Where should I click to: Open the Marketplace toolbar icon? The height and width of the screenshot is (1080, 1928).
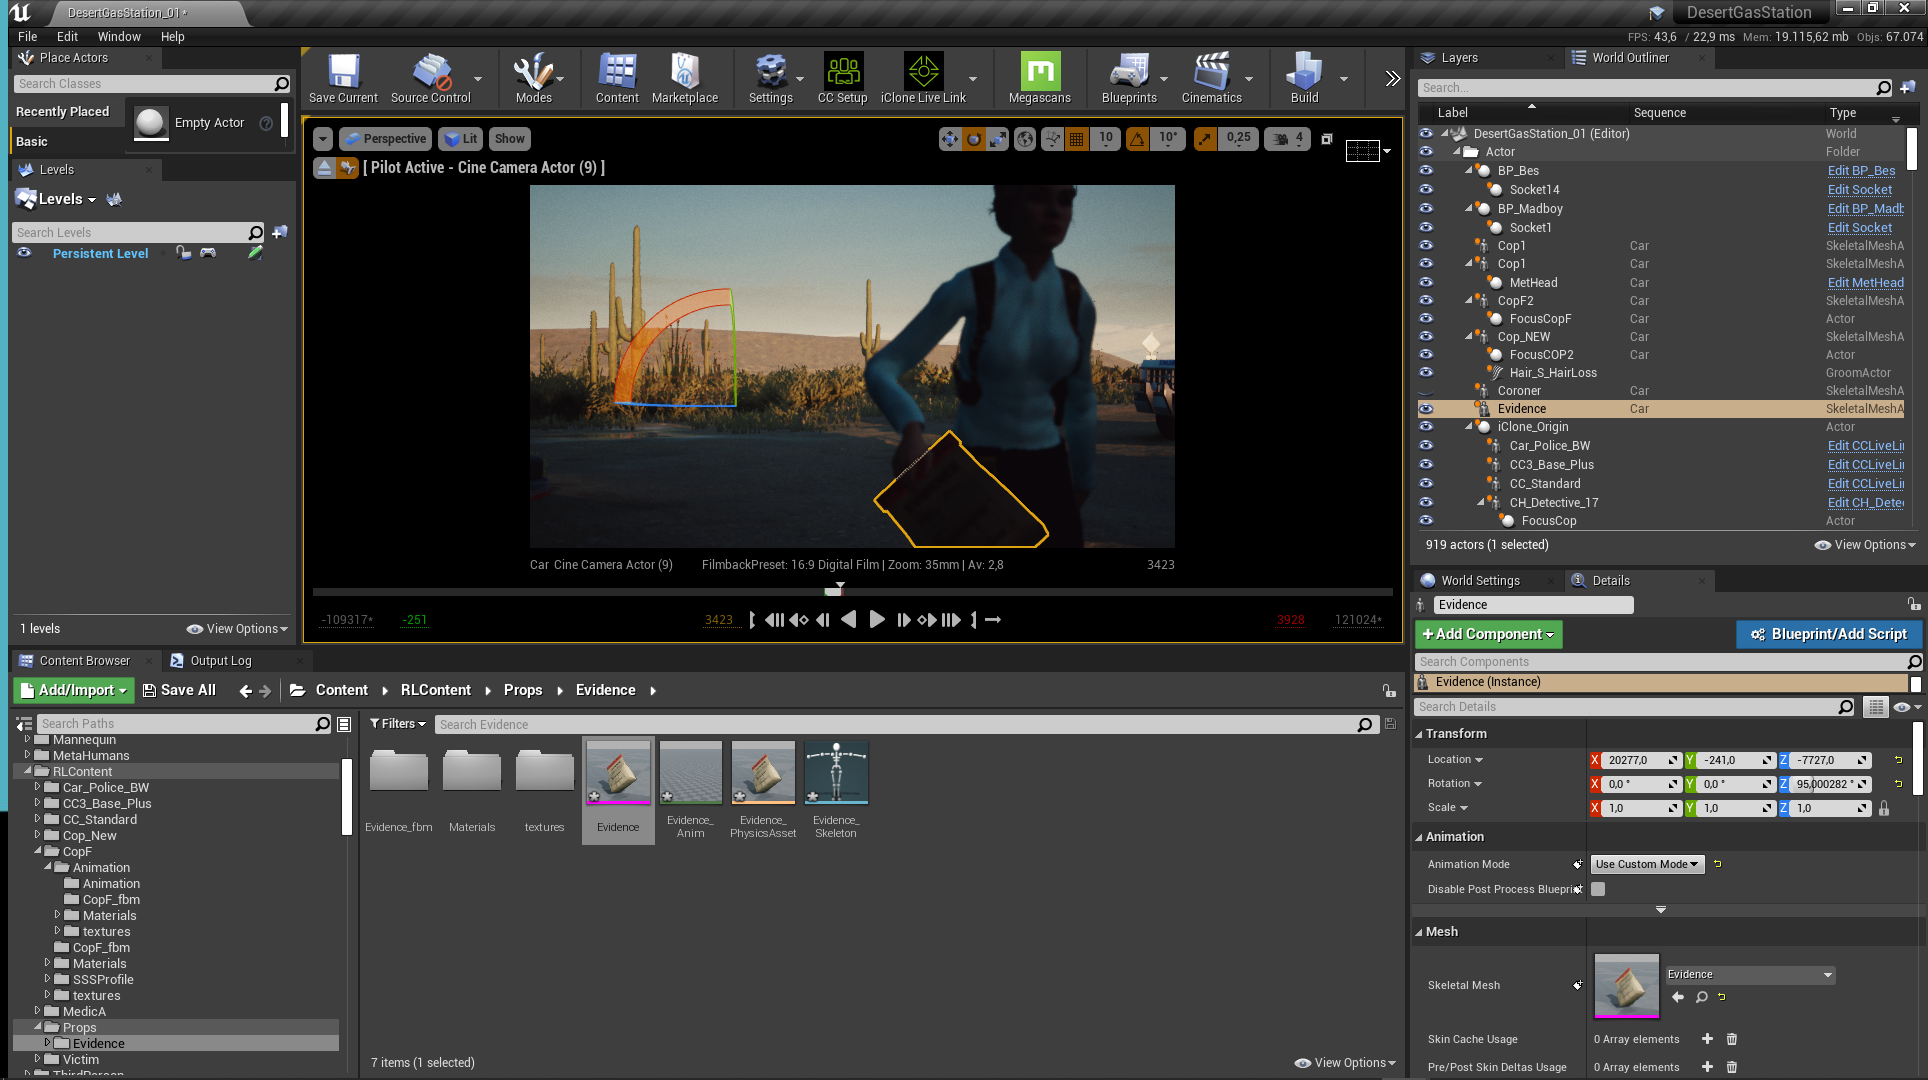(685, 78)
